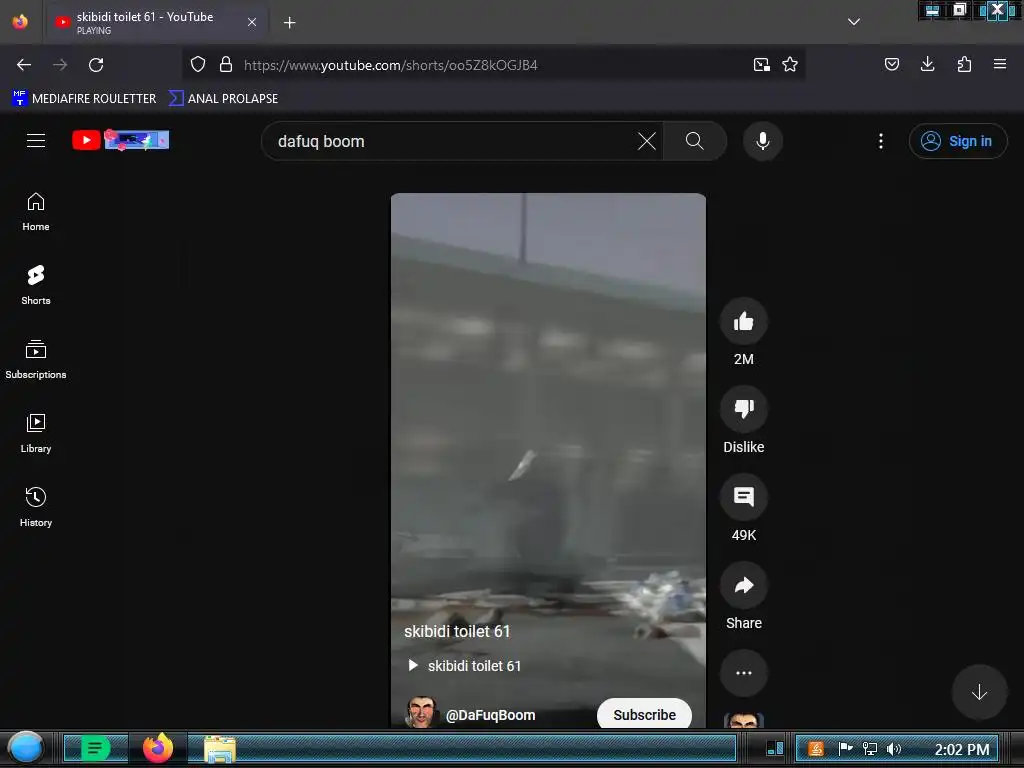Open the network tray icon
Screen dimensions: 1024x768
tap(870, 749)
